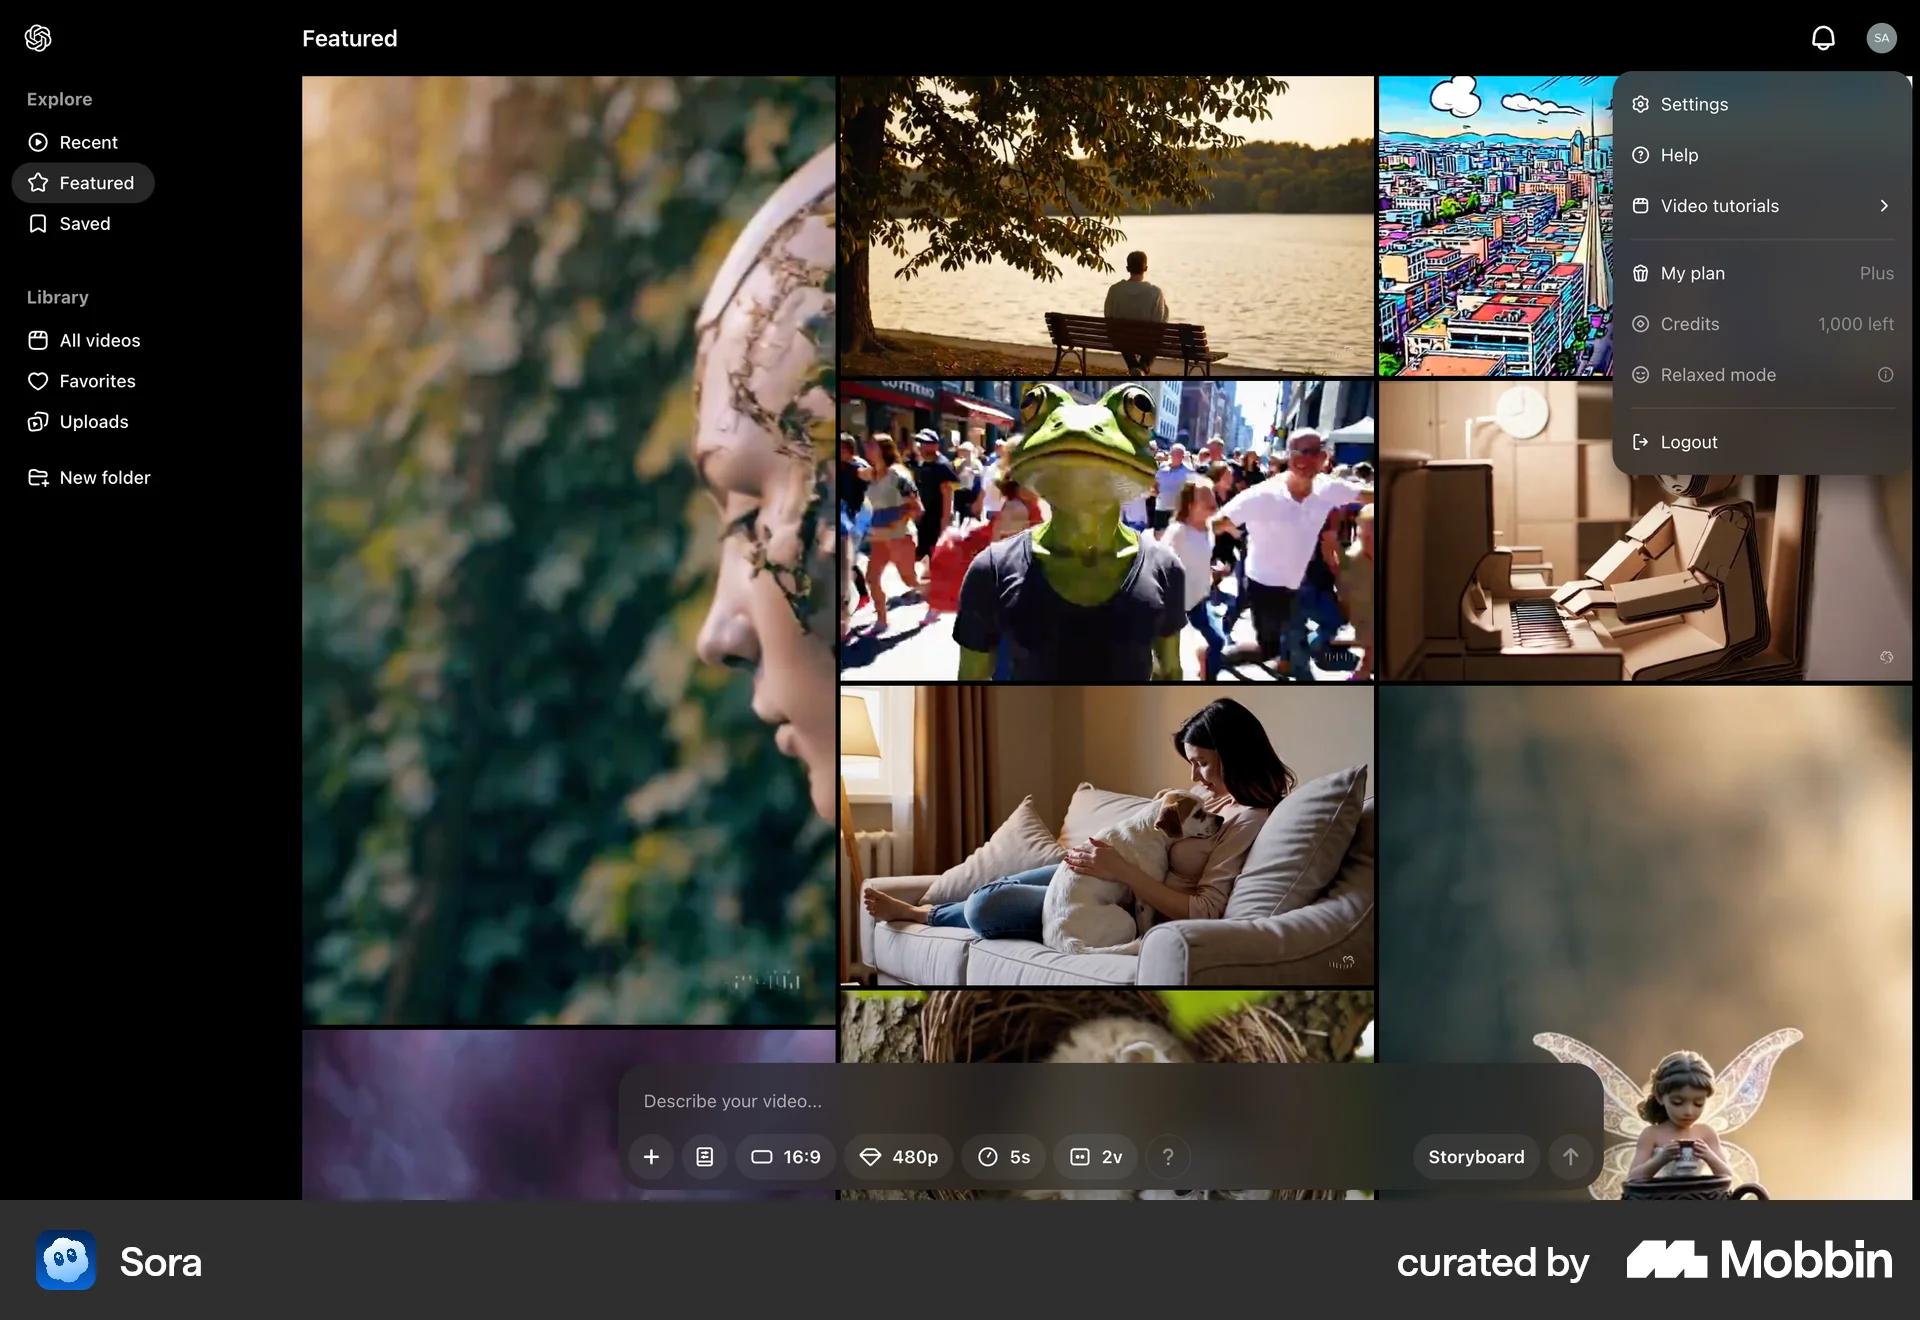Click the question mark help icon
The height and width of the screenshot is (1320, 1920).
[1168, 1157]
